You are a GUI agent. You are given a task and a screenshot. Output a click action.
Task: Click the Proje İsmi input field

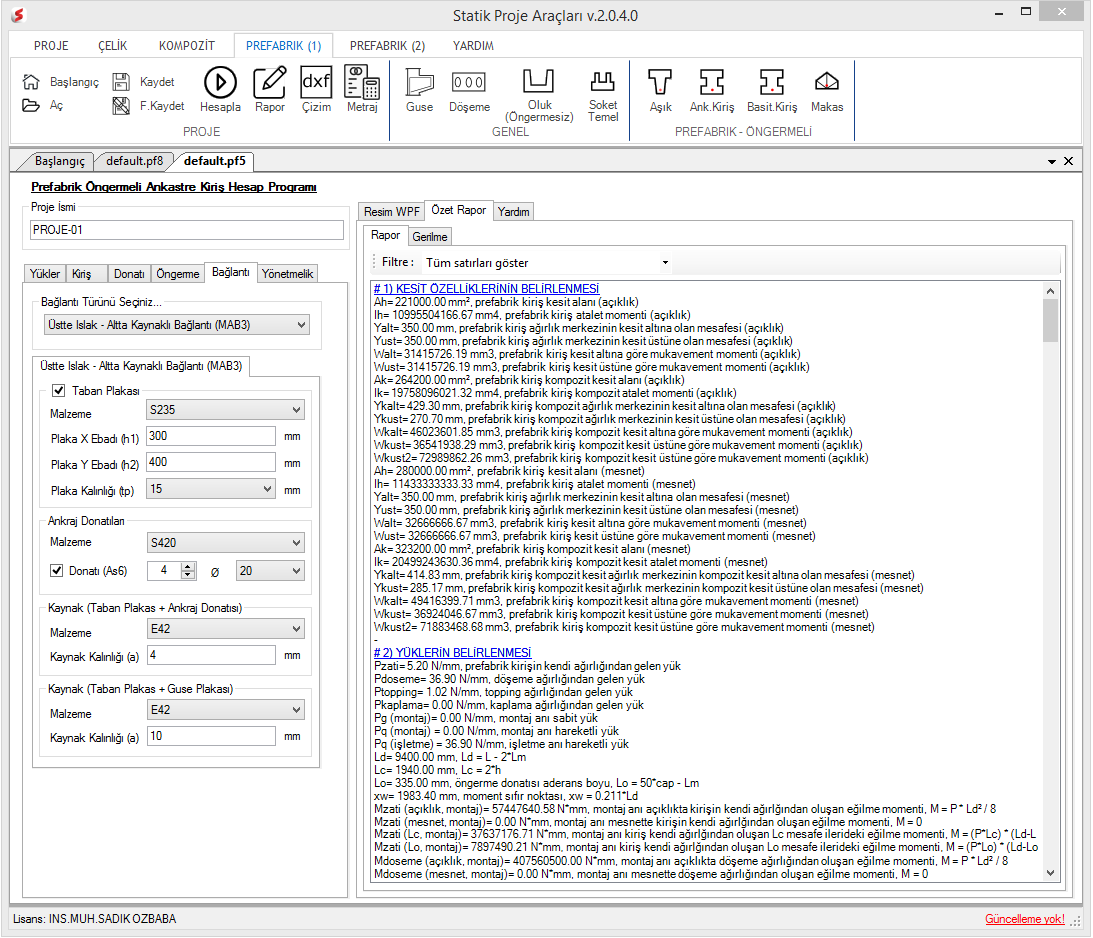pos(187,230)
